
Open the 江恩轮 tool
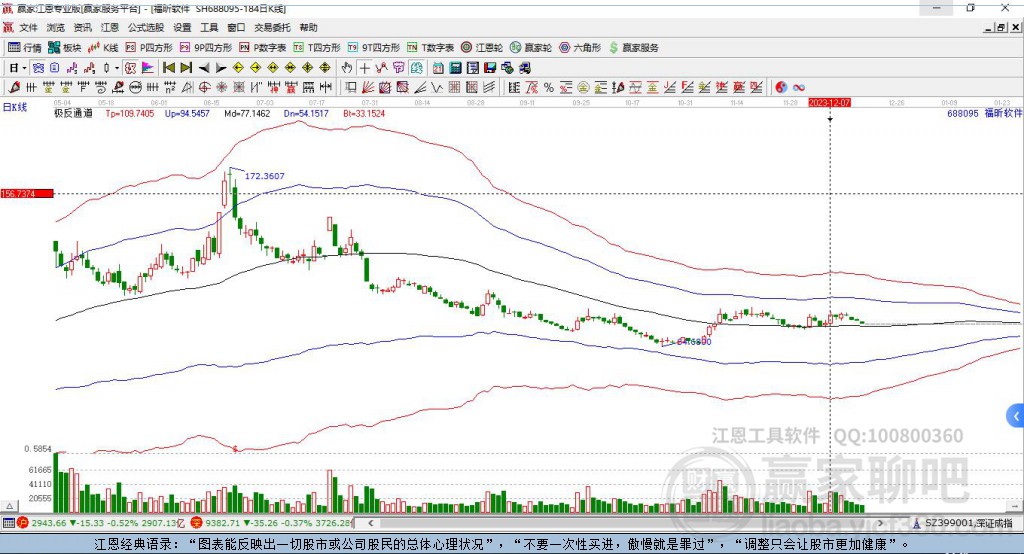(482, 48)
